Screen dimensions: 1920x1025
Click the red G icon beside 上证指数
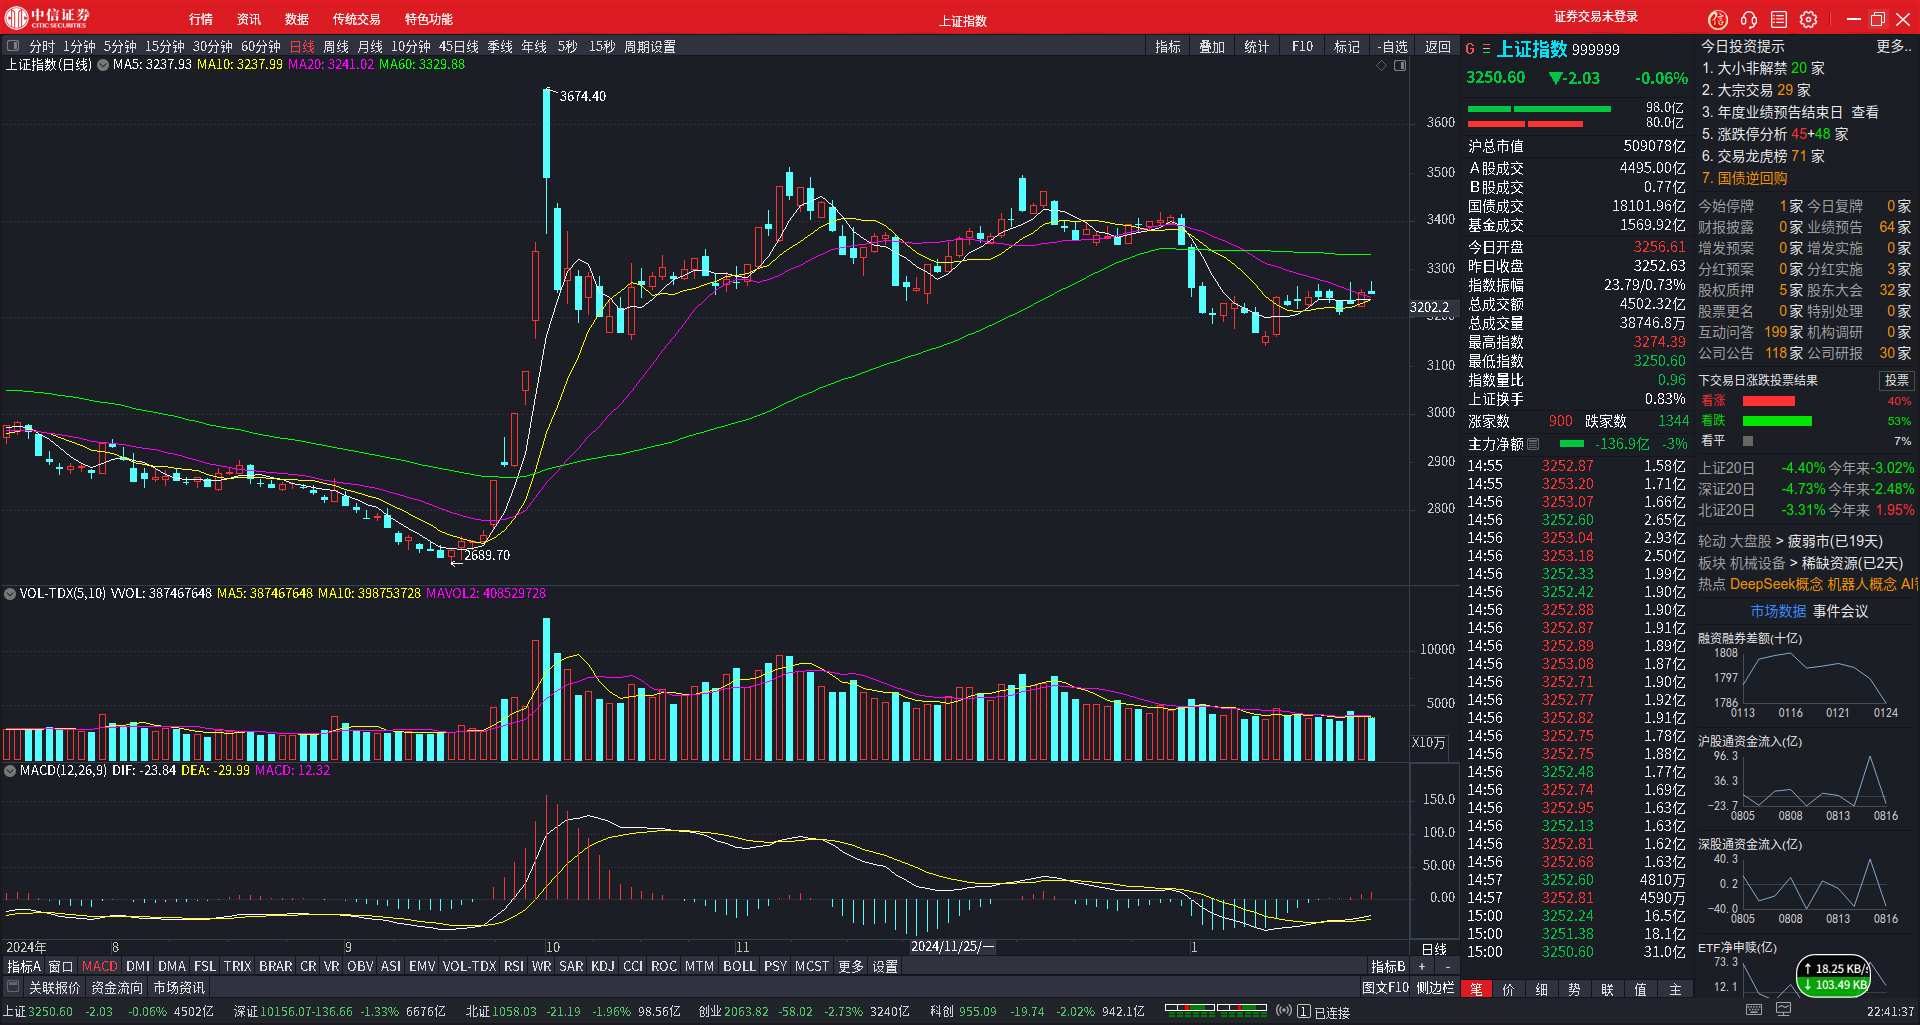1470,49
